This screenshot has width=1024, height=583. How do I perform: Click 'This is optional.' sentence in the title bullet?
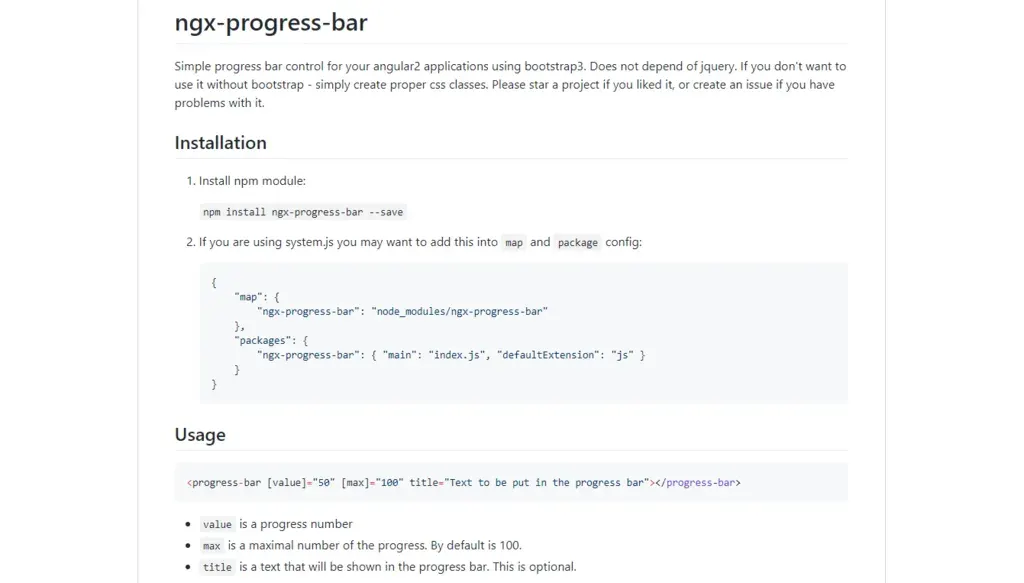pyautogui.click(x=534, y=567)
